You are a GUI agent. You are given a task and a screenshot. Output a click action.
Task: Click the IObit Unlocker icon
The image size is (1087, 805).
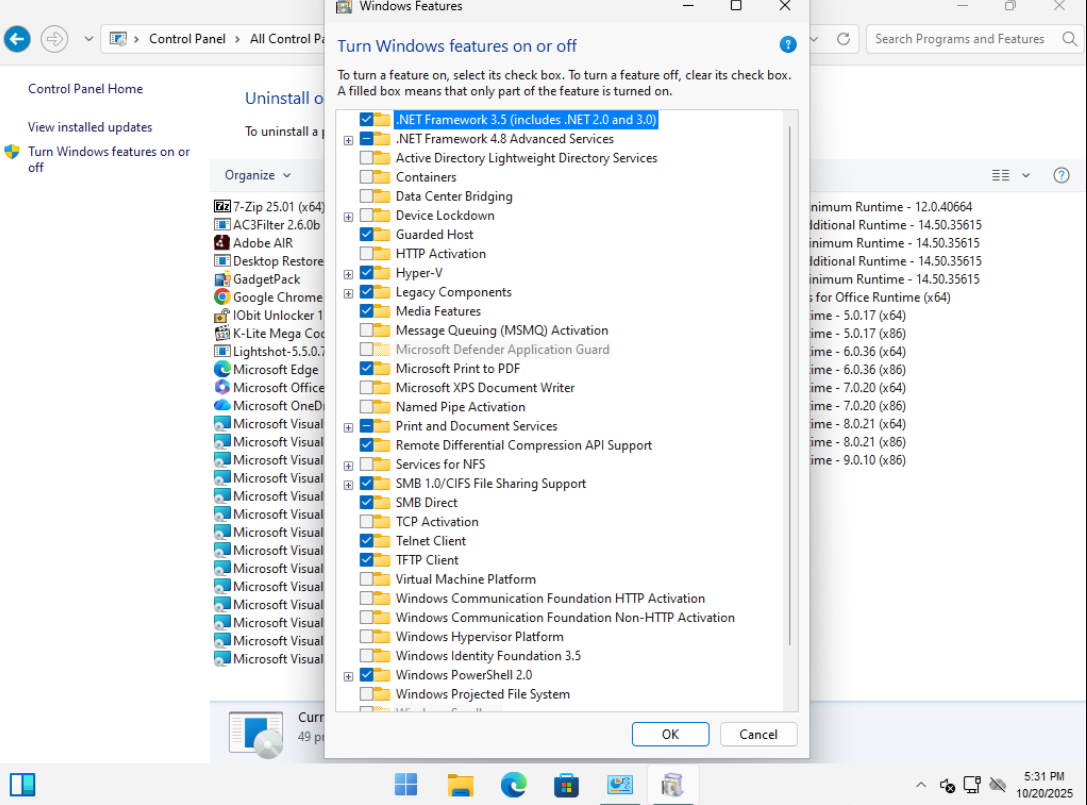(x=222, y=315)
